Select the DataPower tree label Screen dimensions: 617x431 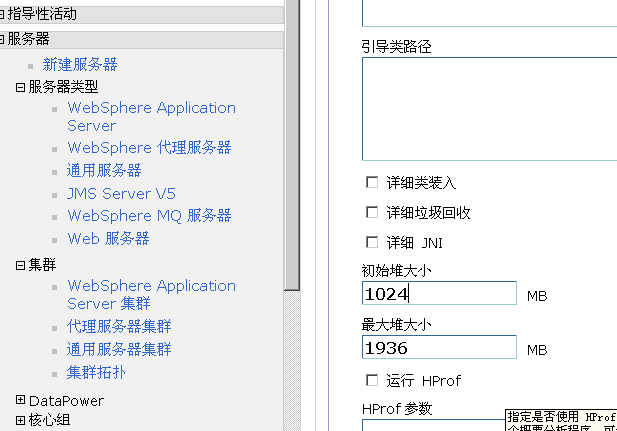pos(67,401)
